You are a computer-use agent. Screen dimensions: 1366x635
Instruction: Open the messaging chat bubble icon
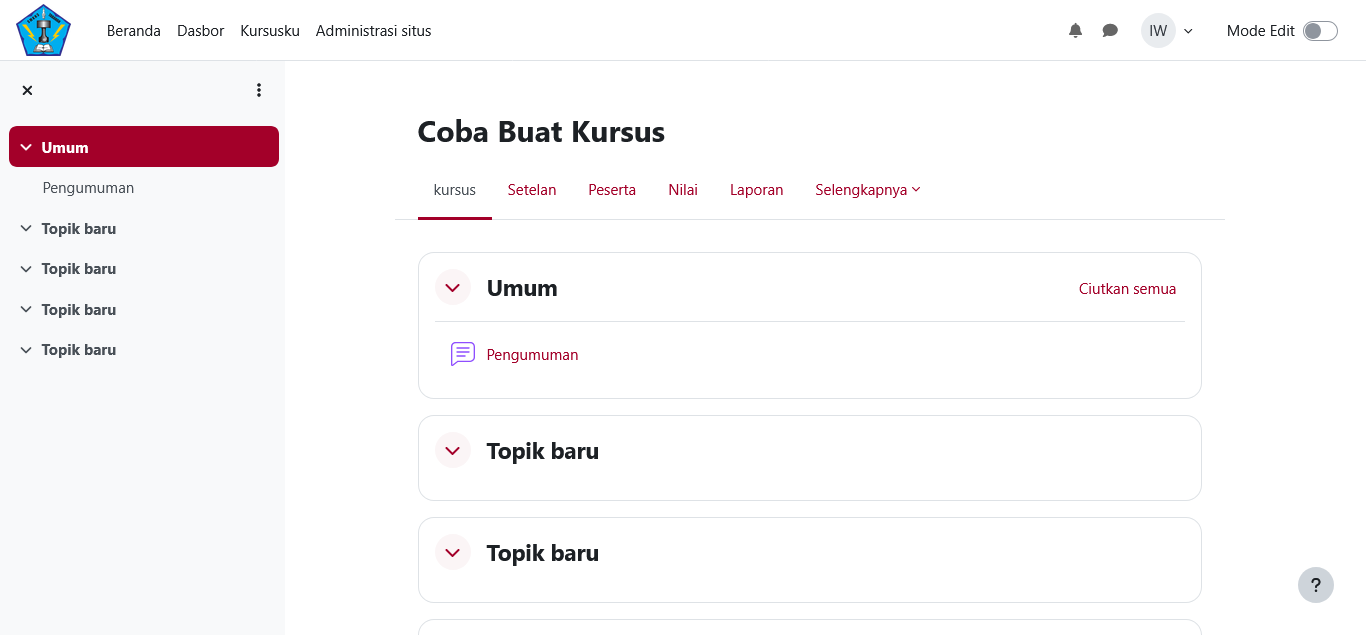click(x=1110, y=31)
